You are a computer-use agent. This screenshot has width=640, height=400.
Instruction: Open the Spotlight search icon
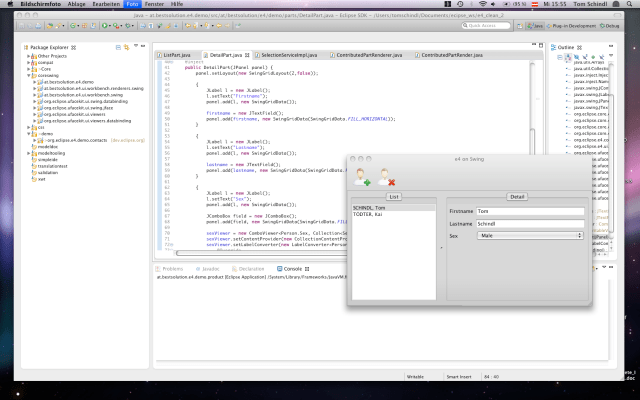click(631, 4)
